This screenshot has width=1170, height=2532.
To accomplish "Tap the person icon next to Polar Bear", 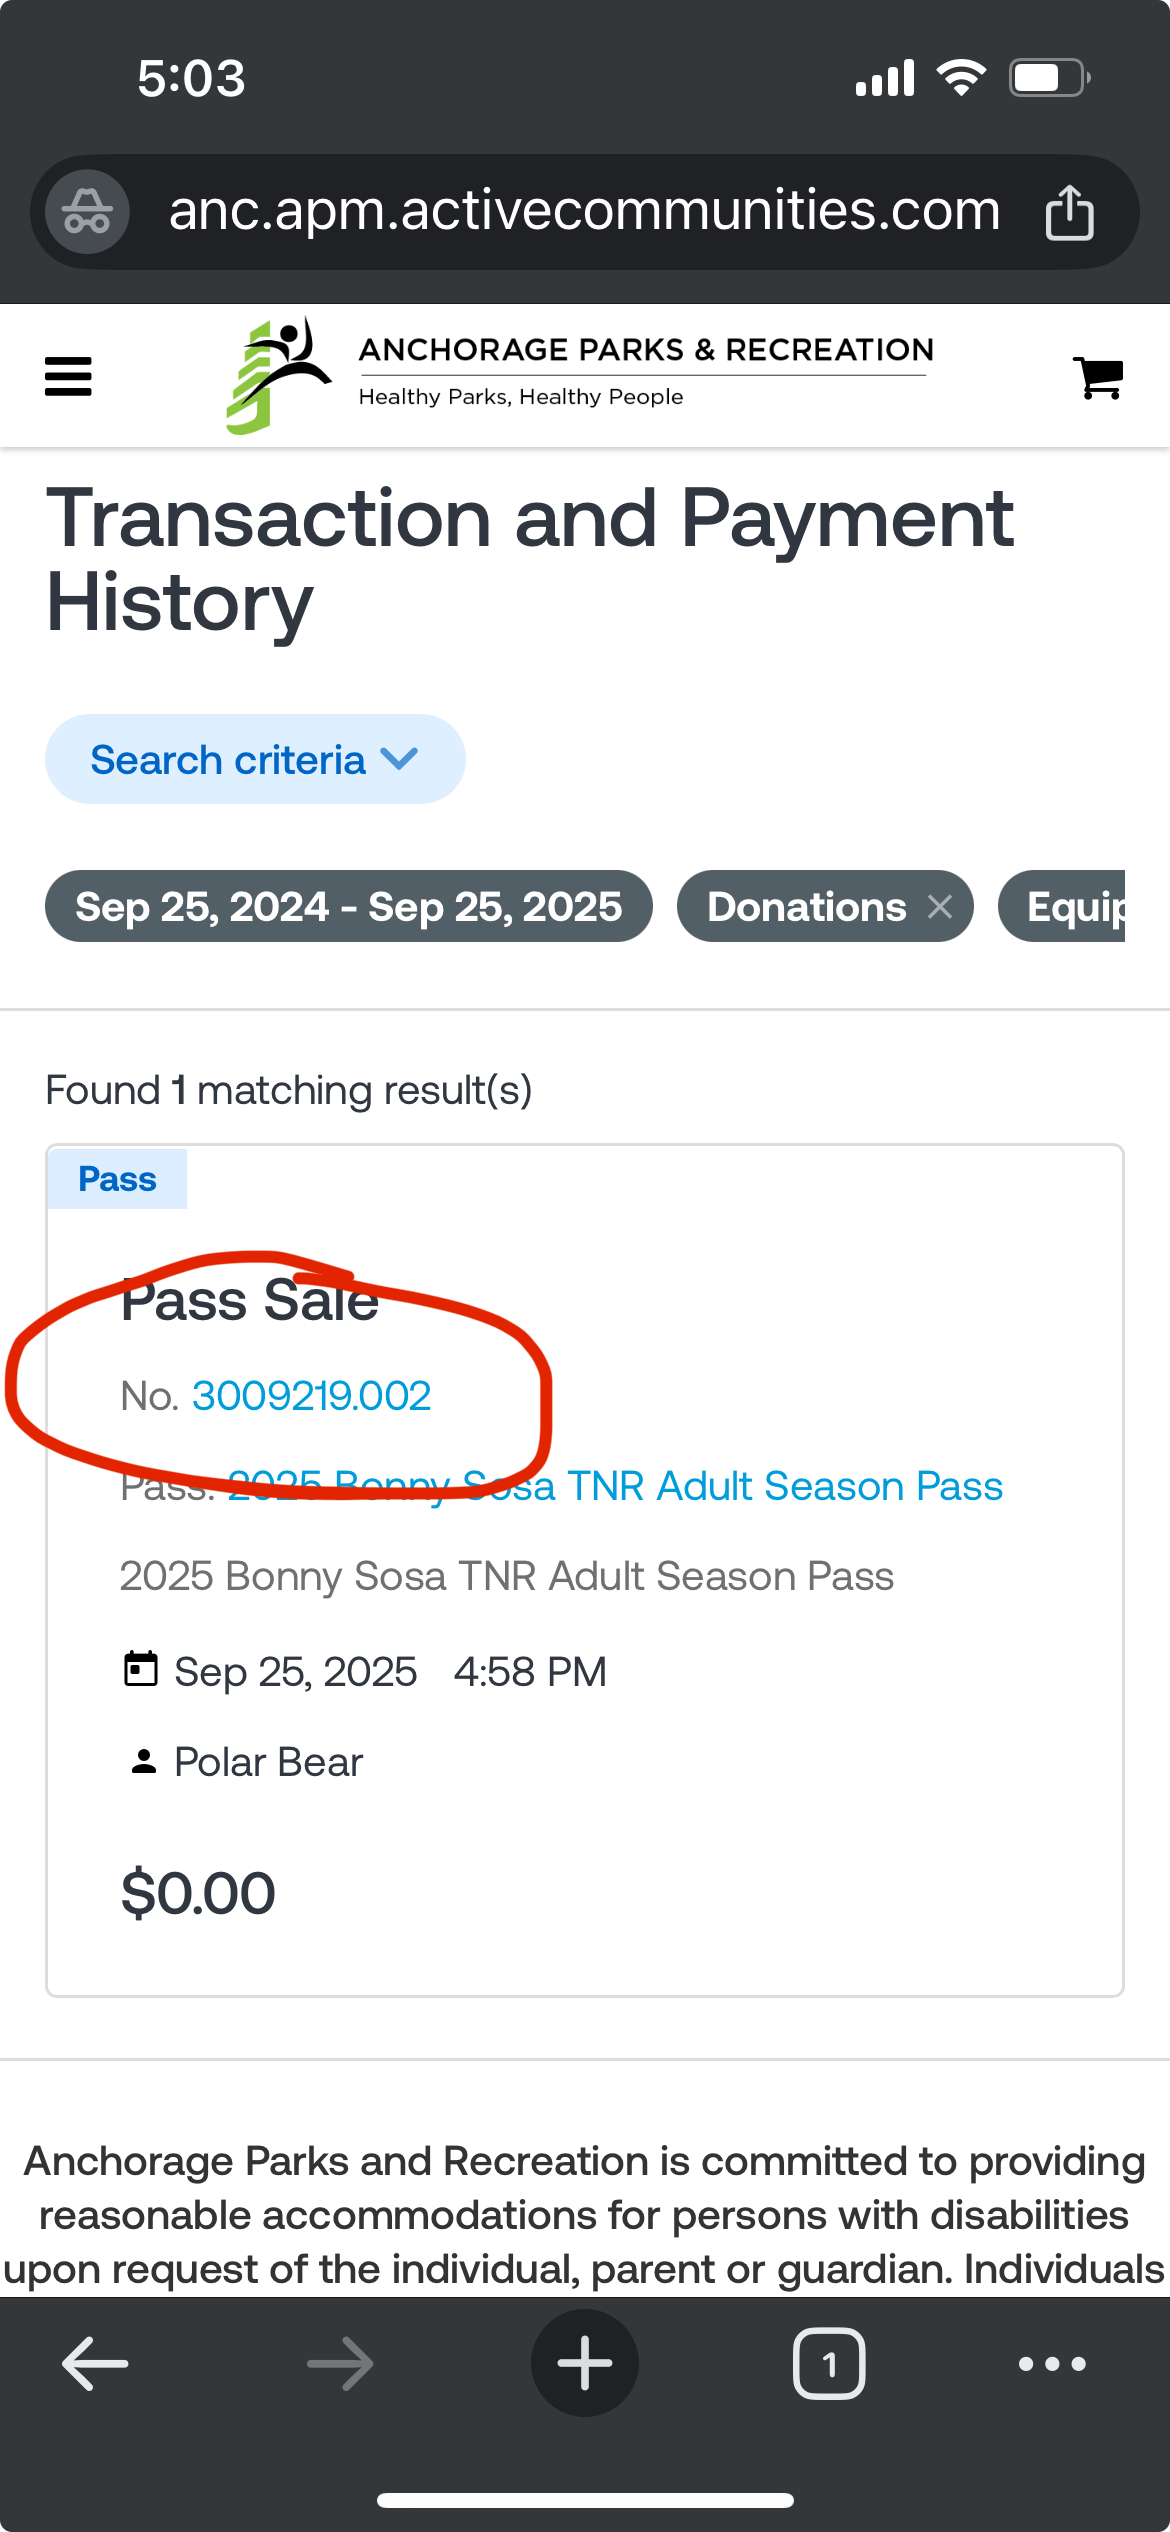I will tap(144, 1762).
